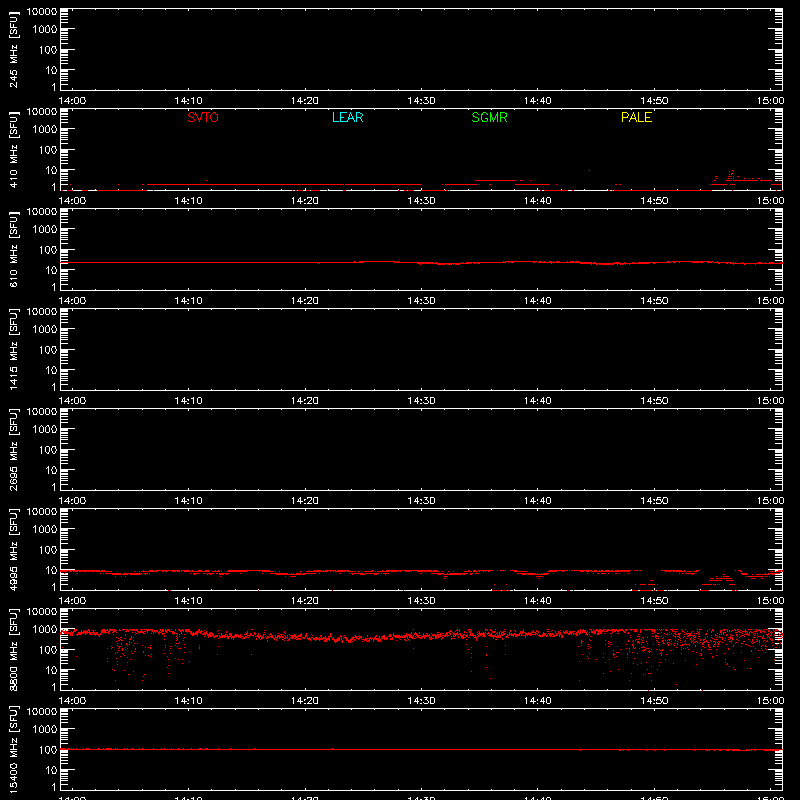Screen dimensions: 800x800
Task: Click the flat red trace in 15400 MHz panel
Action: [x=421, y=749]
